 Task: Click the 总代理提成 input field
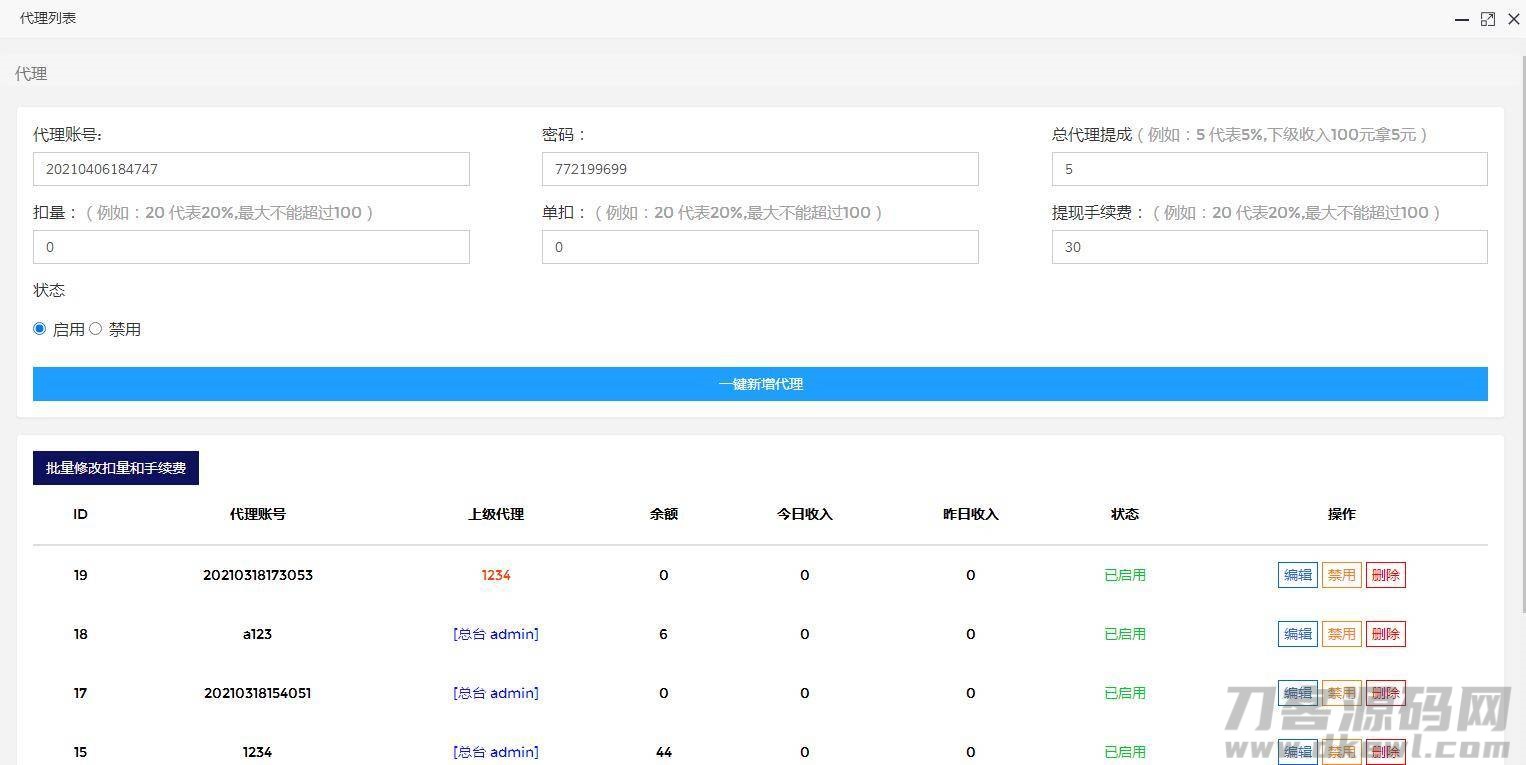pos(1269,169)
